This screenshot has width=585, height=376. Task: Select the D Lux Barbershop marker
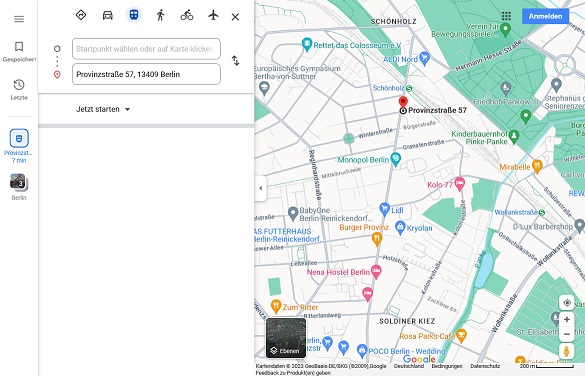coord(579,226)
